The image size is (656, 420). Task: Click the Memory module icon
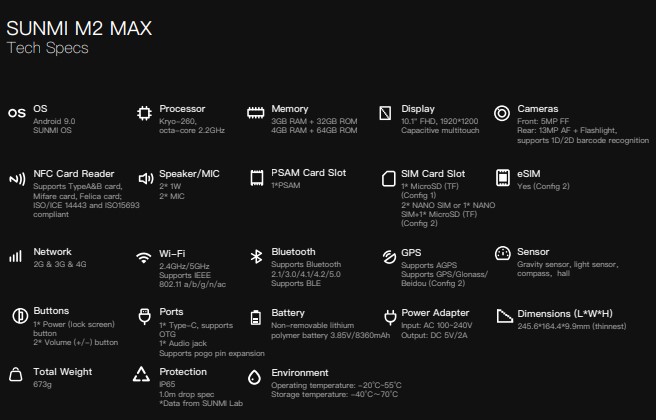point(256,113)
